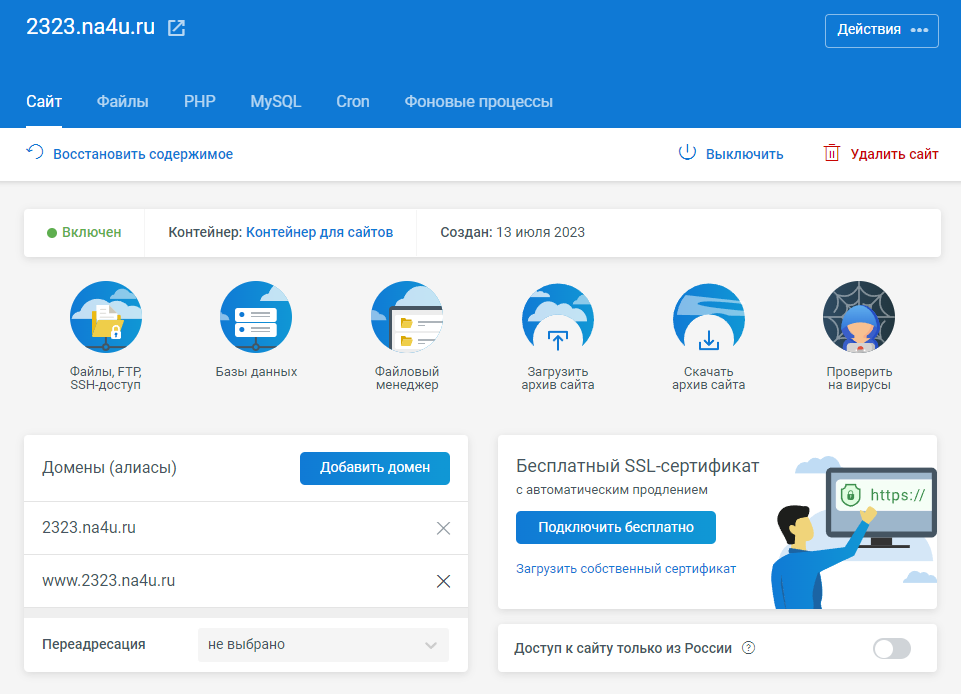961x694 pixels.
Task: Expand the Переадресация dropdown
Action: 323,645
